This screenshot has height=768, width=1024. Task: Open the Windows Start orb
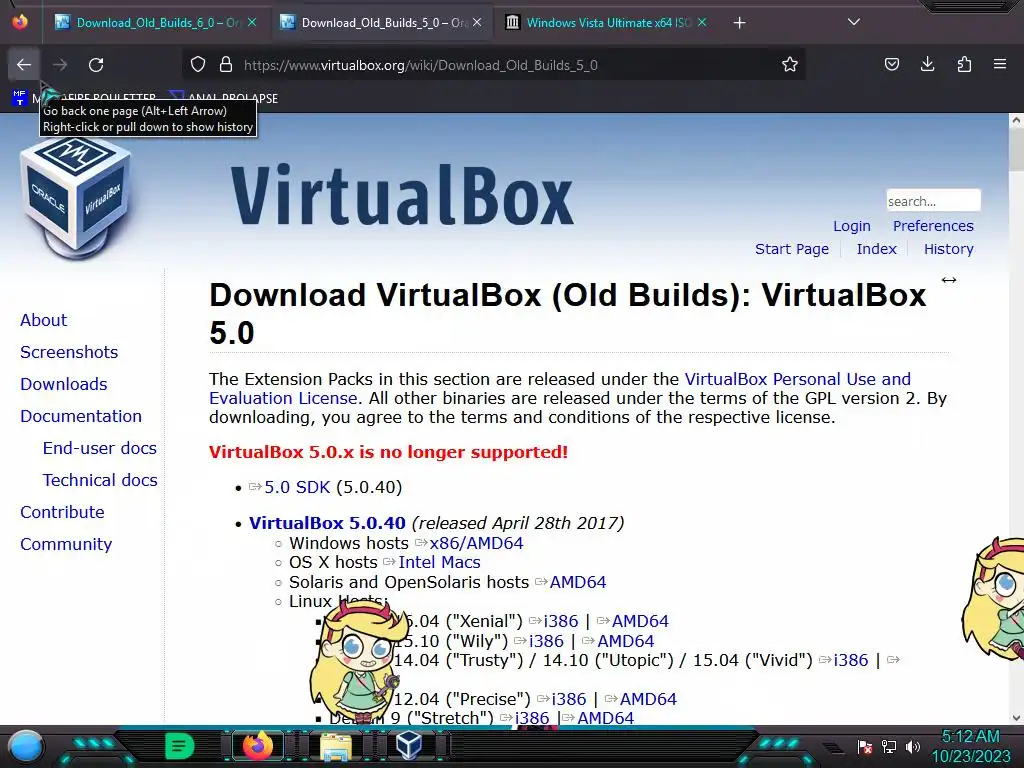point(26,747)
